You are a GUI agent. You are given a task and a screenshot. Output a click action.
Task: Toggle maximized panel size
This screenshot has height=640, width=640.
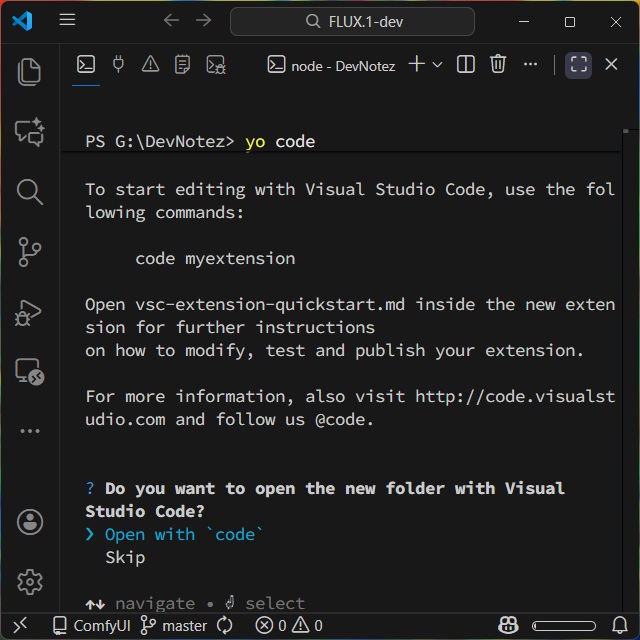click(x=579, y=65)
